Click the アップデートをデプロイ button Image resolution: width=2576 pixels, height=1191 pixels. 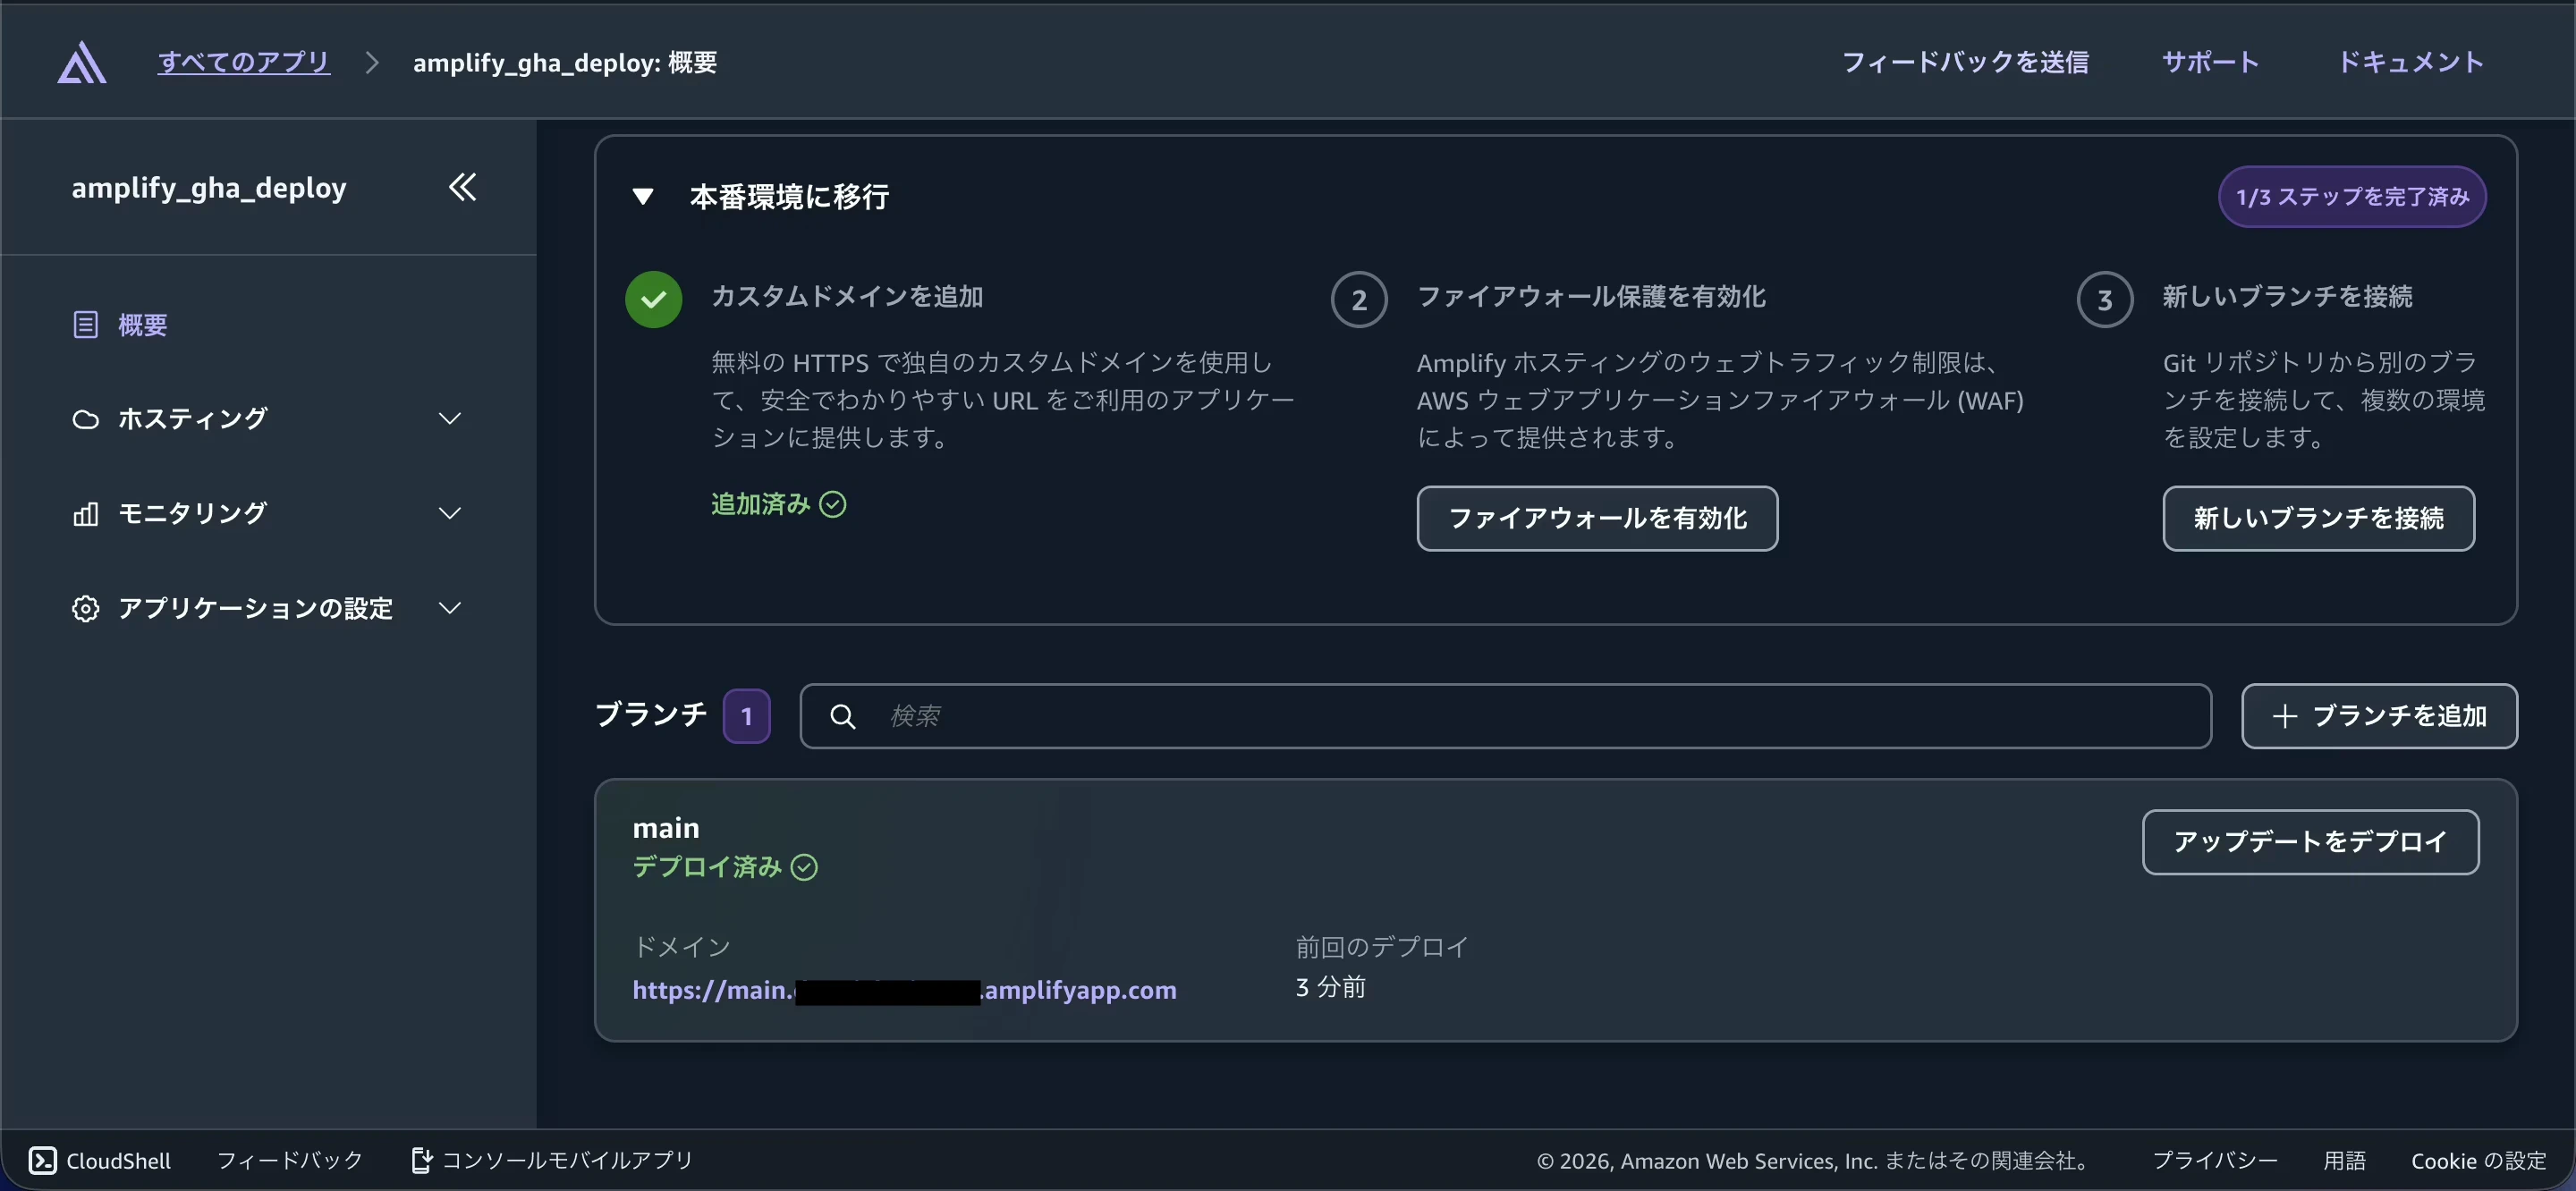2310,842
